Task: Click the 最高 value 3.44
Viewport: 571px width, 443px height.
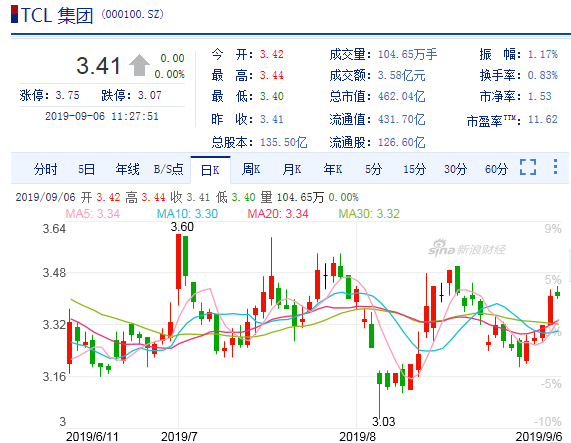Action: (x=272, y=75)
